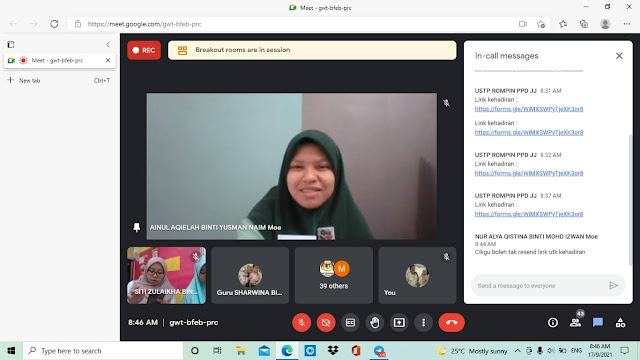The image size is (640, 360).
Task: Leave the call with red hang-up button
Action: (x=451, y=322)
